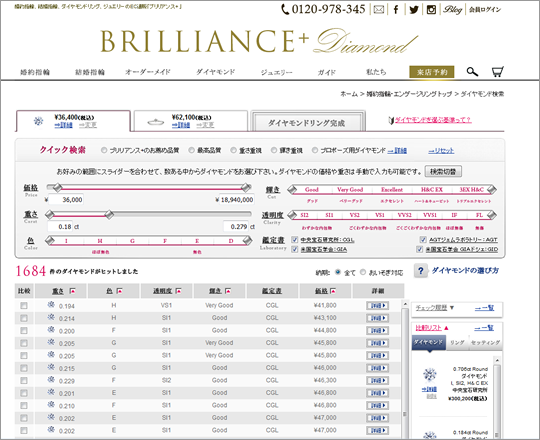Open the shopping cart icon

pyautogui.click(x=497, y=72)
